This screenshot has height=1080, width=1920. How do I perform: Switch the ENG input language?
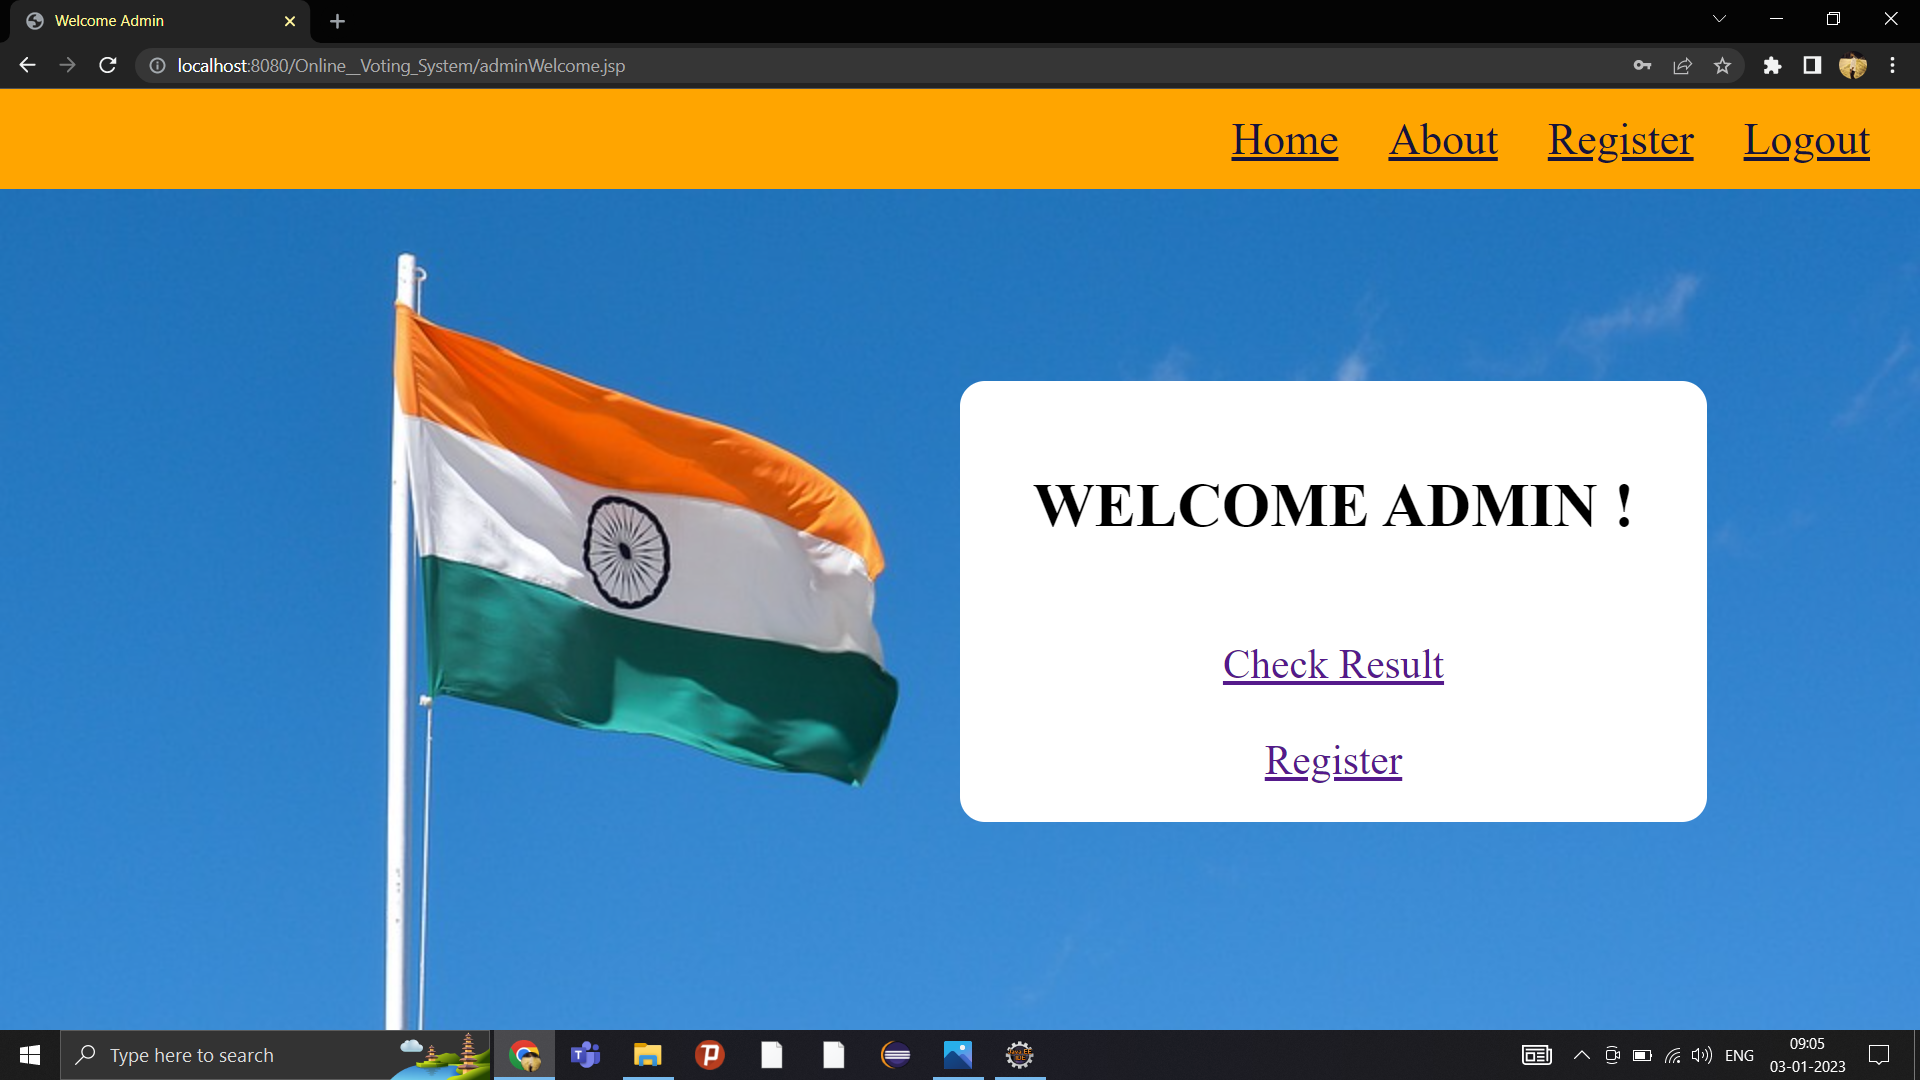[1739, 1055]
